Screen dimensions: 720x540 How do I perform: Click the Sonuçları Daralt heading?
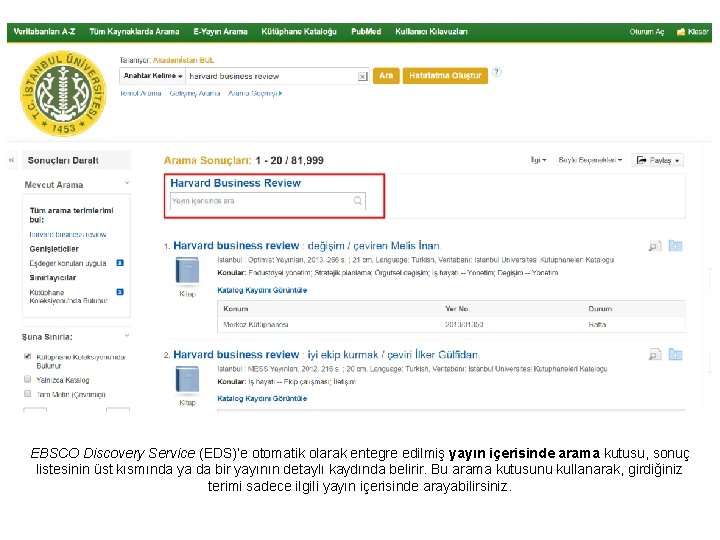pos(63,160)
